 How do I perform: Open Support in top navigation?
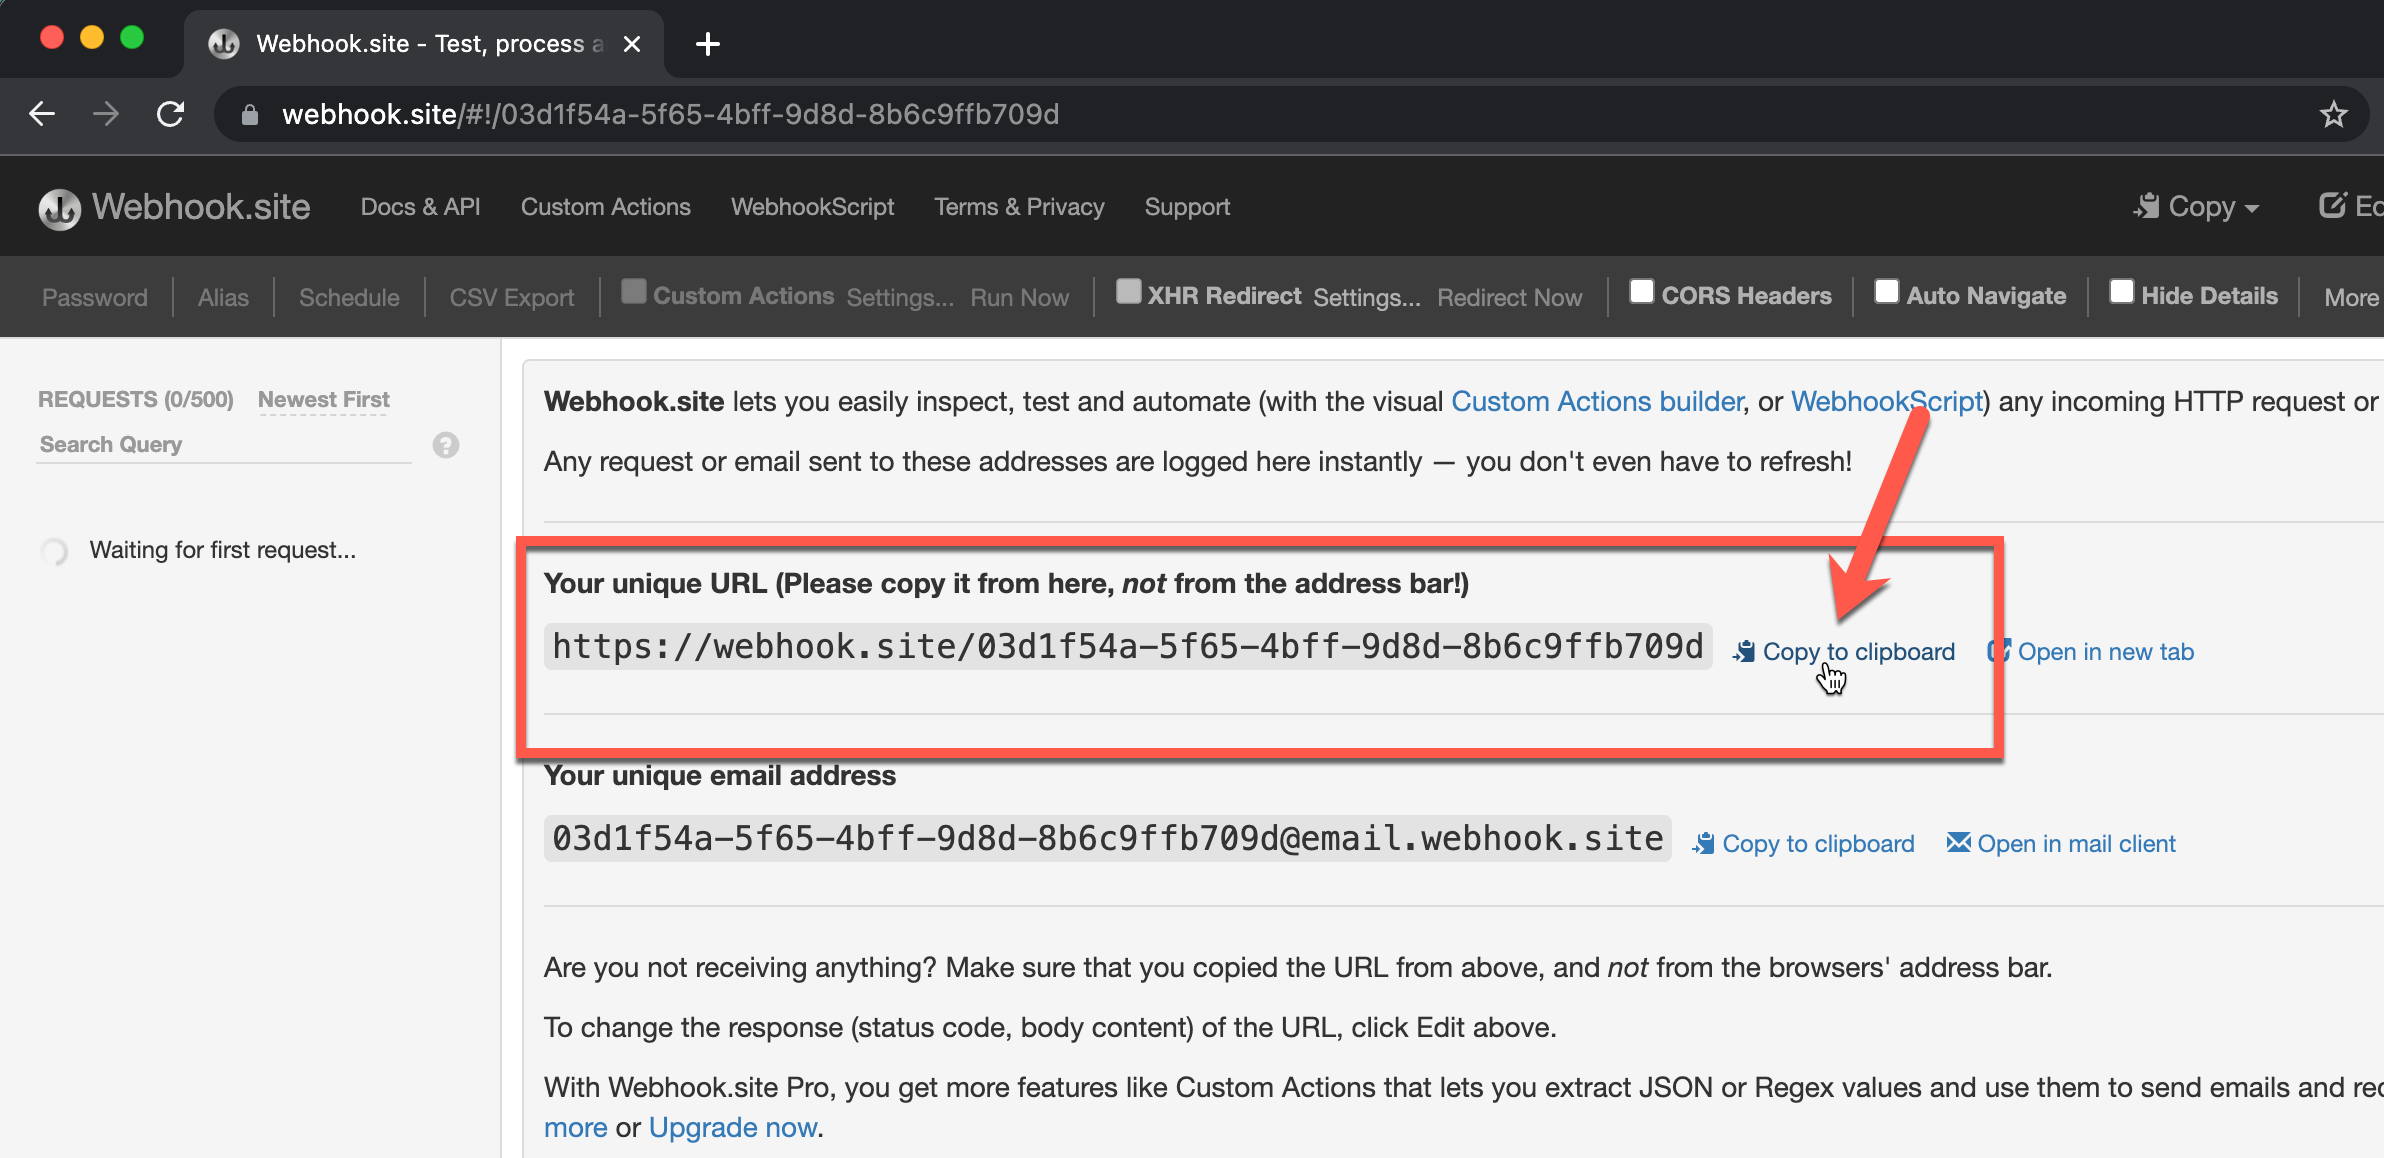1187,207
